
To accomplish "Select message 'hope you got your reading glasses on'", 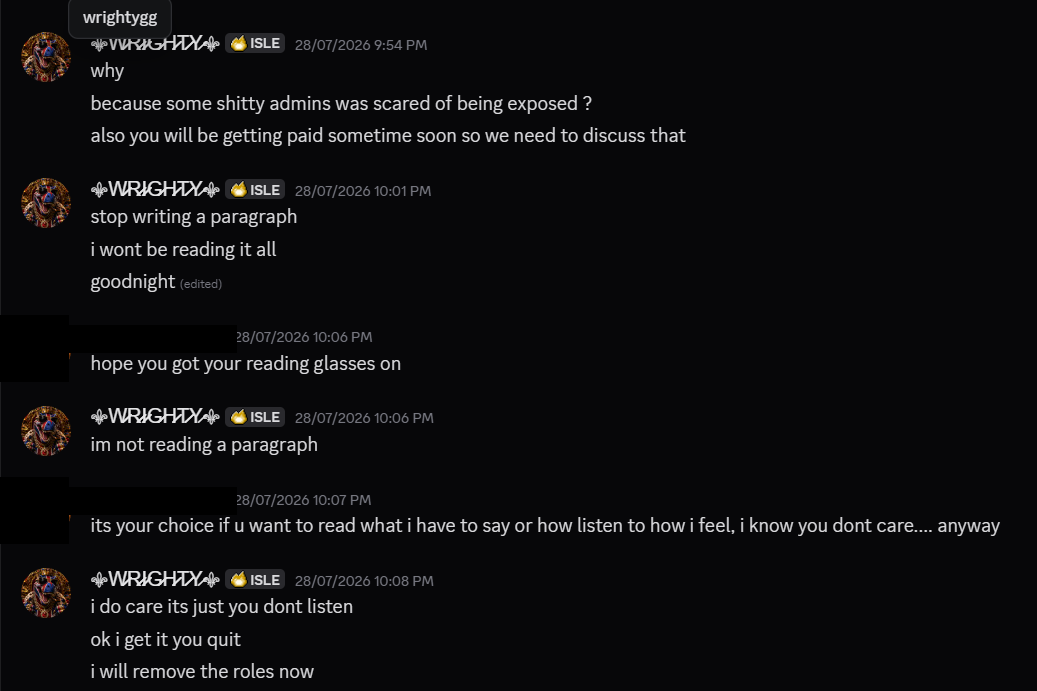I will (x=245, y=364).
